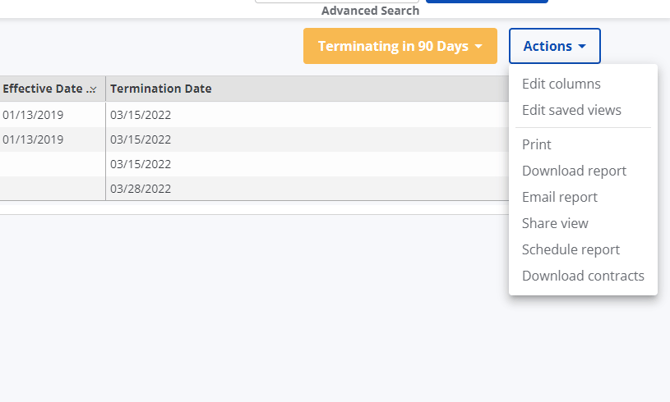Select Download report menu item
This screenshot has height=402, width=670.
coord(574,171)
